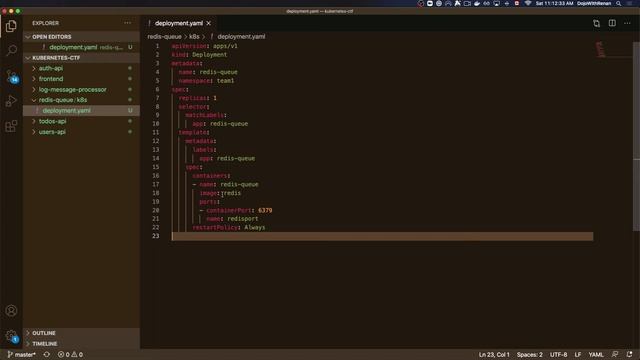Click containerPort value 6379
This screenshot has width=640, height=360.
(265, 211)
